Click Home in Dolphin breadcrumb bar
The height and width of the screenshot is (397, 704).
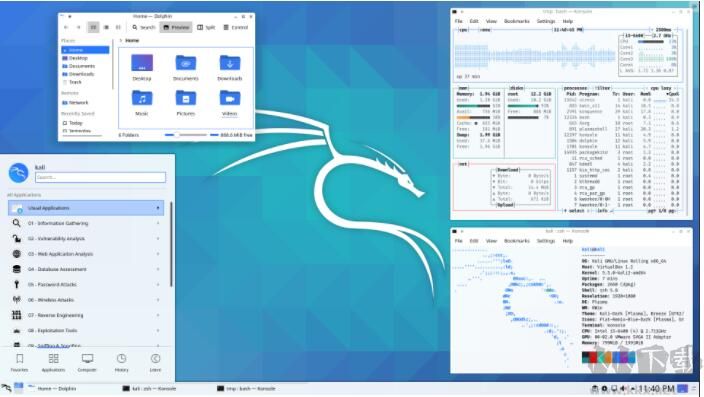(132, 40)
